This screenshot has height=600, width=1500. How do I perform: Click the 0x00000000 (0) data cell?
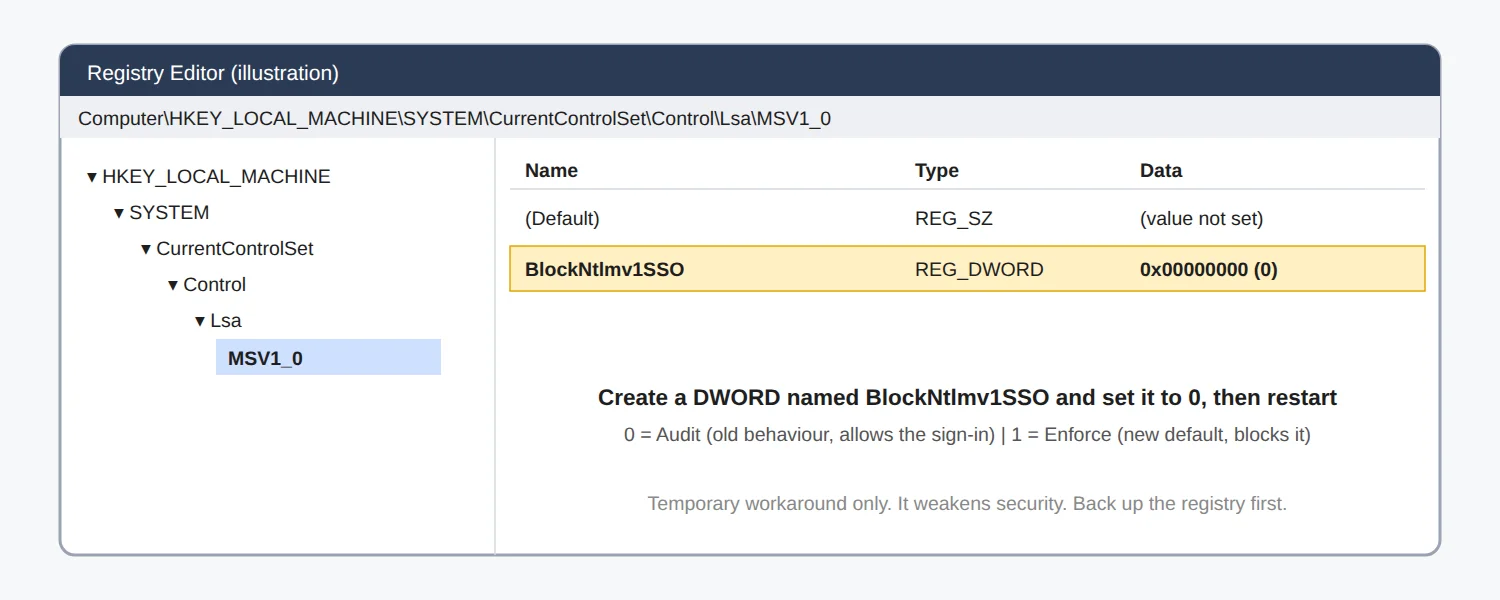[x=1209, y=270]
